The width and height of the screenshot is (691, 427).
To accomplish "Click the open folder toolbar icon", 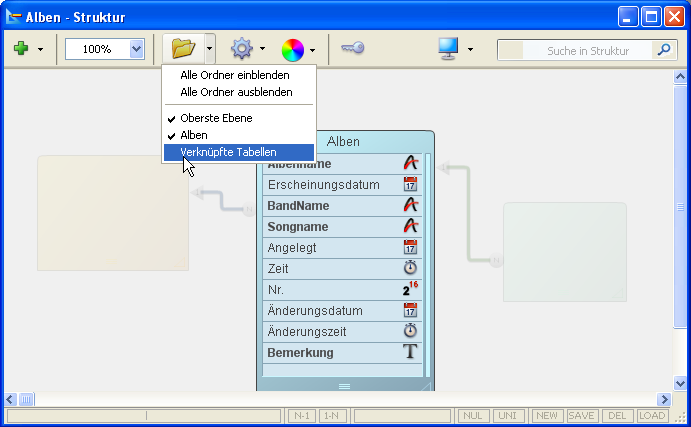I will pyautogui.click(x=183, y=48).
